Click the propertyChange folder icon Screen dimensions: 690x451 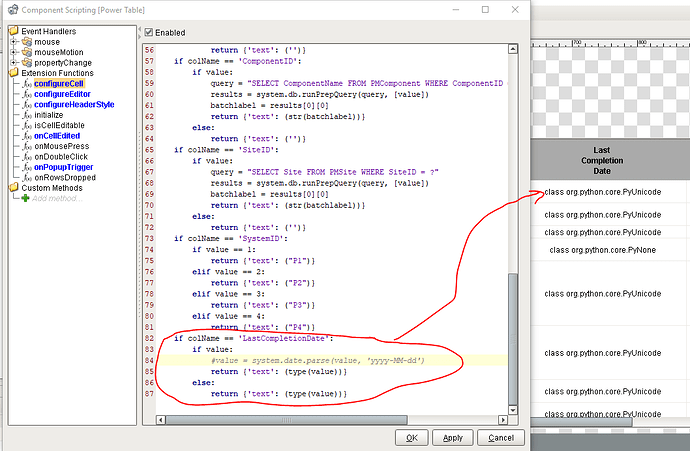(27, 62)
